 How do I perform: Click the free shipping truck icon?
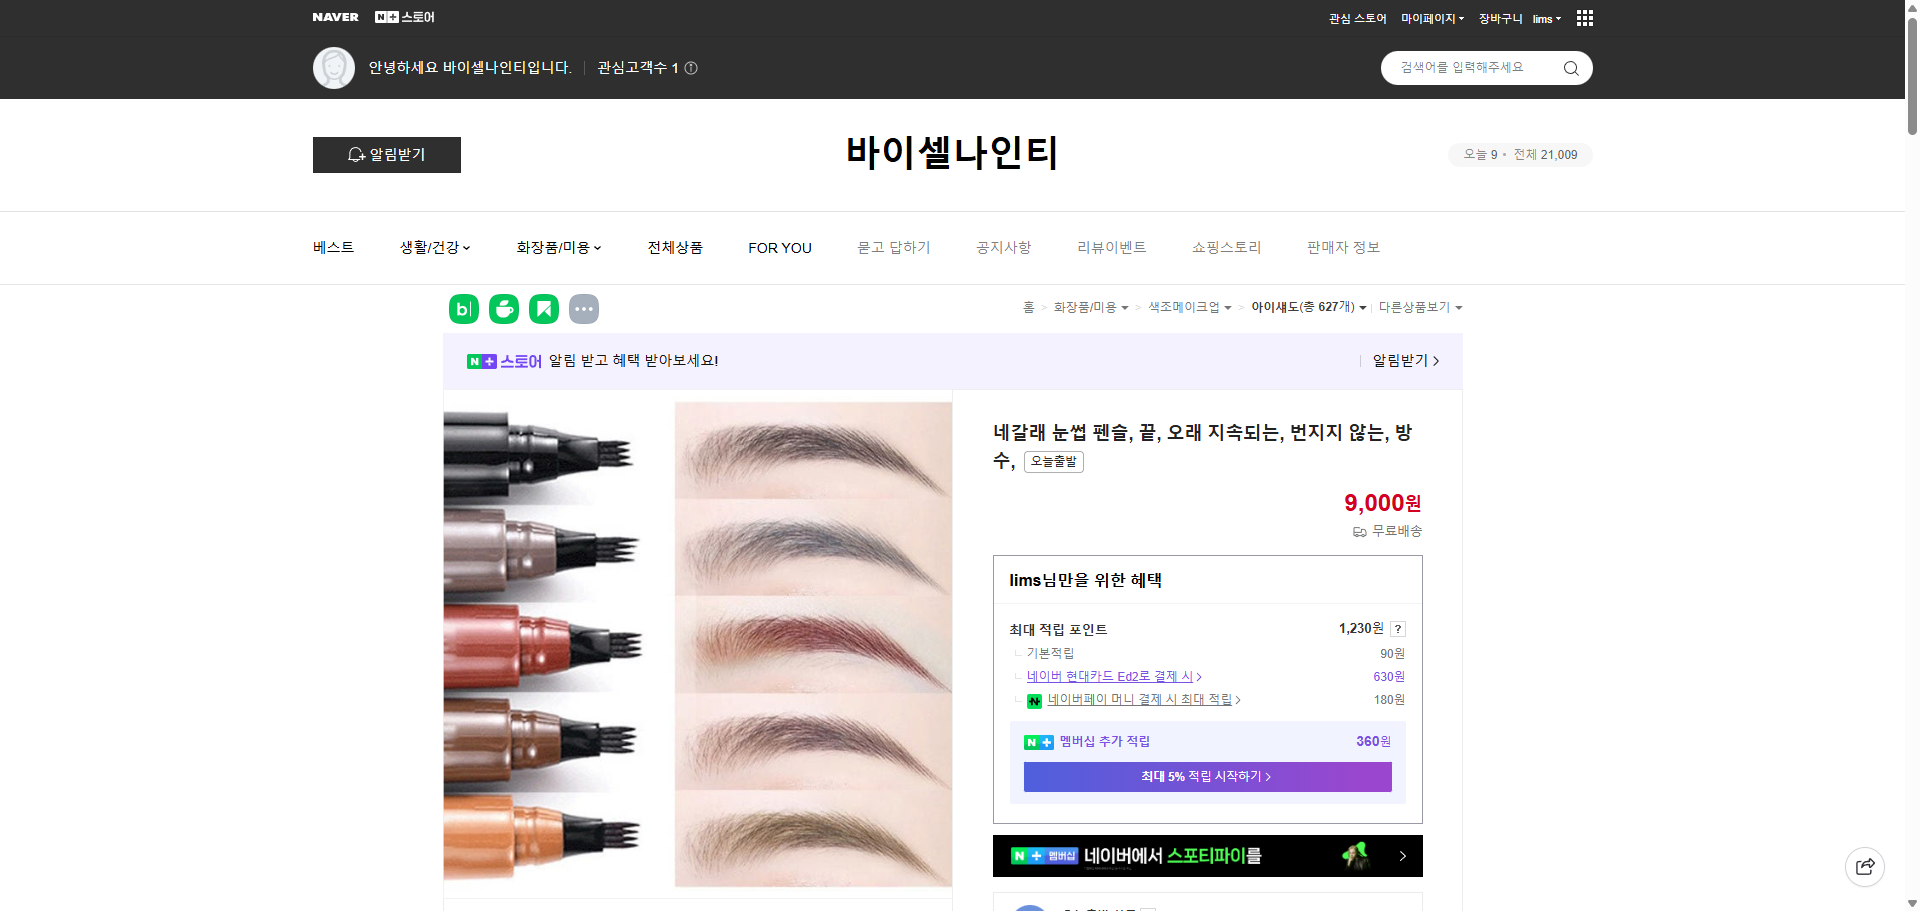[1358, 531]
